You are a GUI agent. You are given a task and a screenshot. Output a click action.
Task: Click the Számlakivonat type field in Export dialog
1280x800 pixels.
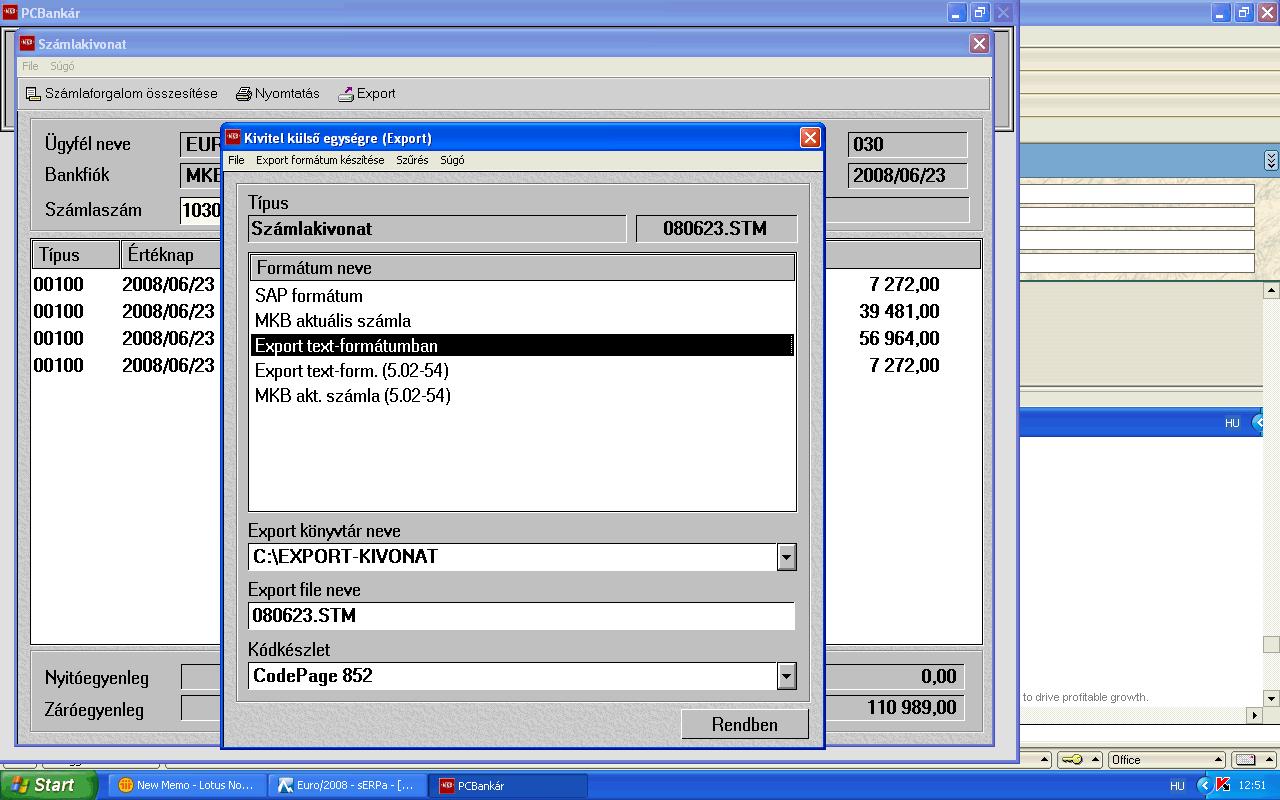coord(437,229)
